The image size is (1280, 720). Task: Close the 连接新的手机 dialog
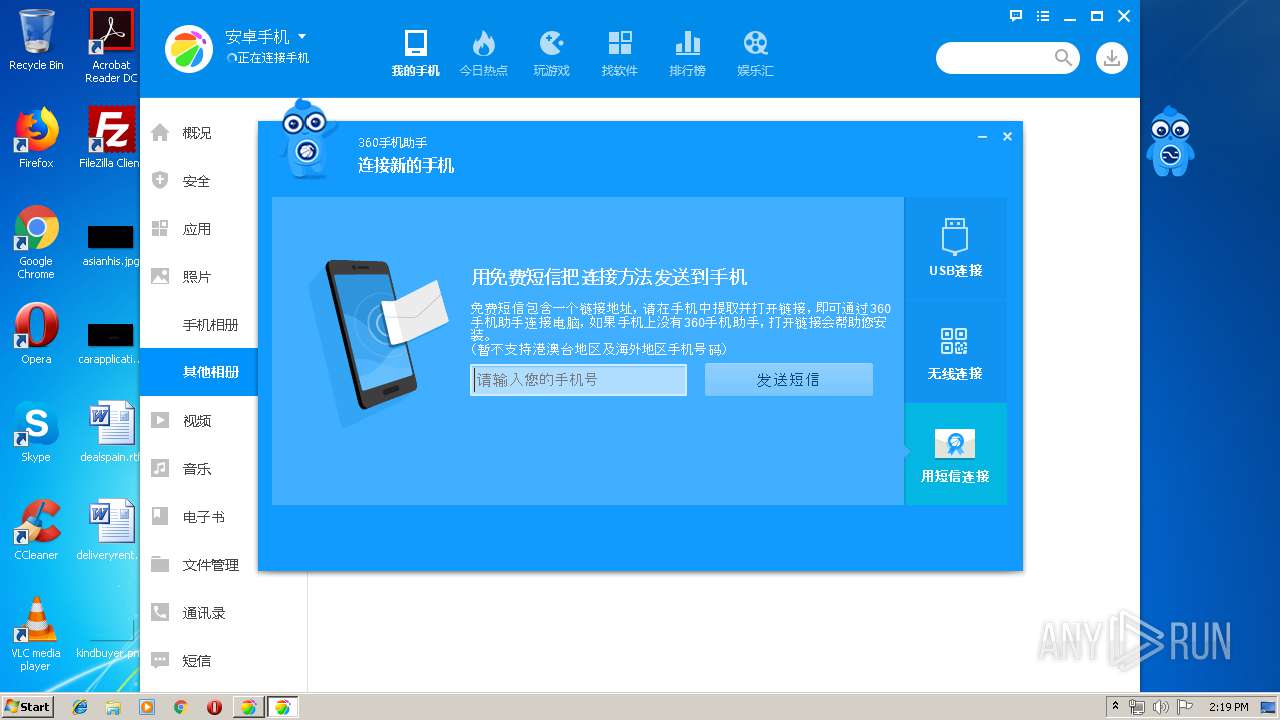click(x=1007, y=137)
